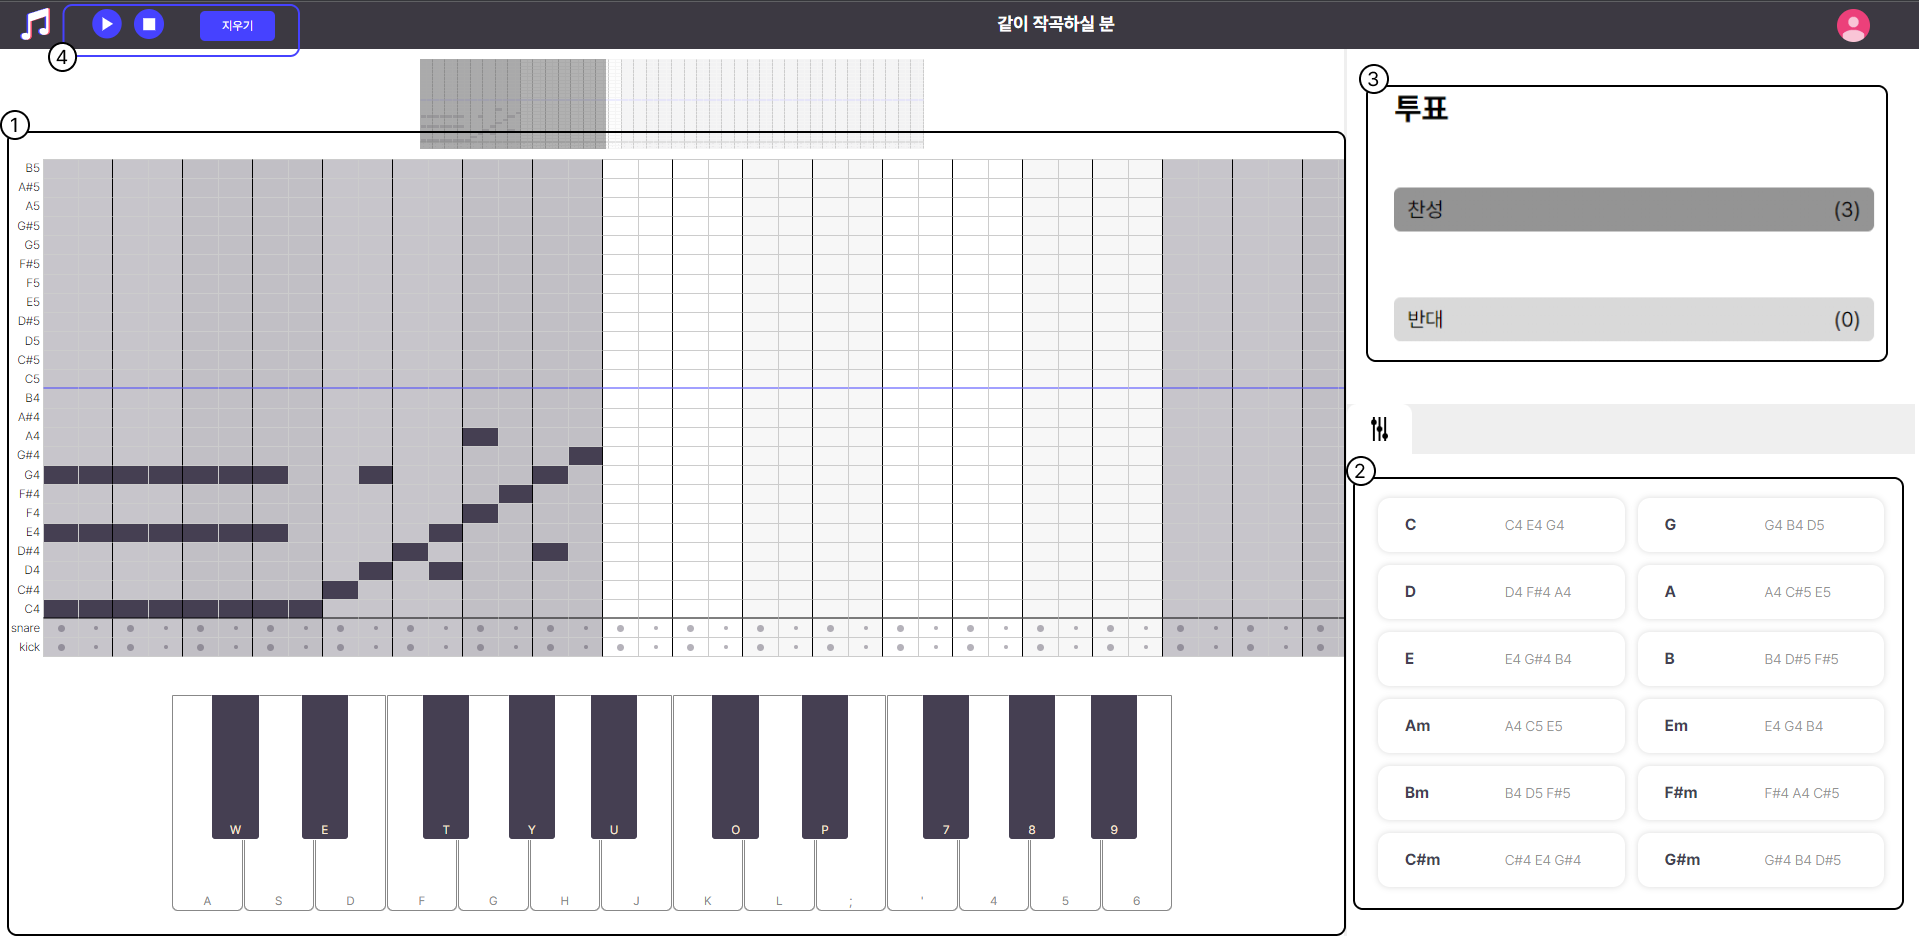The image size is (1919, 936).
Task: Play the black piano key labeled T
Action: point(446,767)
